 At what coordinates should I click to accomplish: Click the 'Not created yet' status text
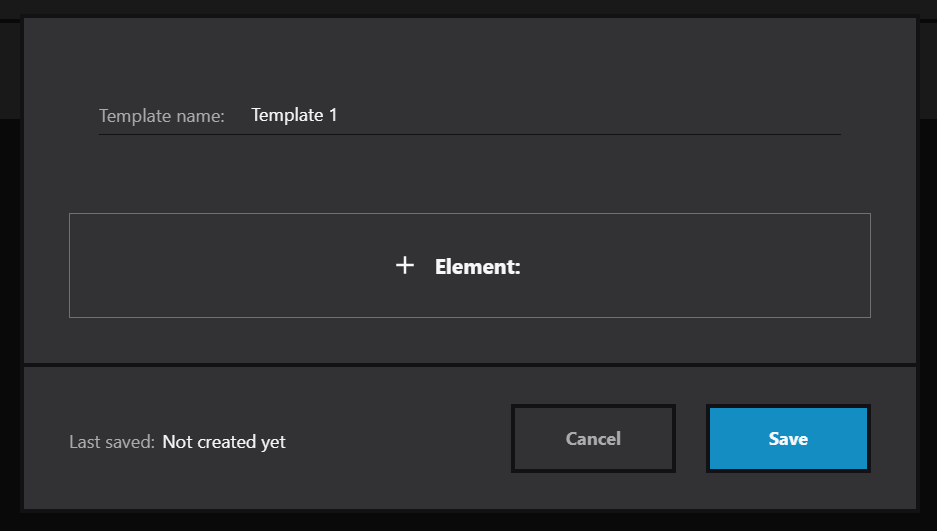click(224, 442)
